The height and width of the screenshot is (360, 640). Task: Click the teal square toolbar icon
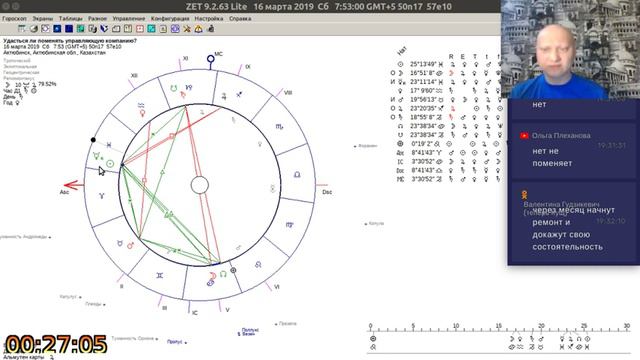pyautogui.click(x=151, y=29)
